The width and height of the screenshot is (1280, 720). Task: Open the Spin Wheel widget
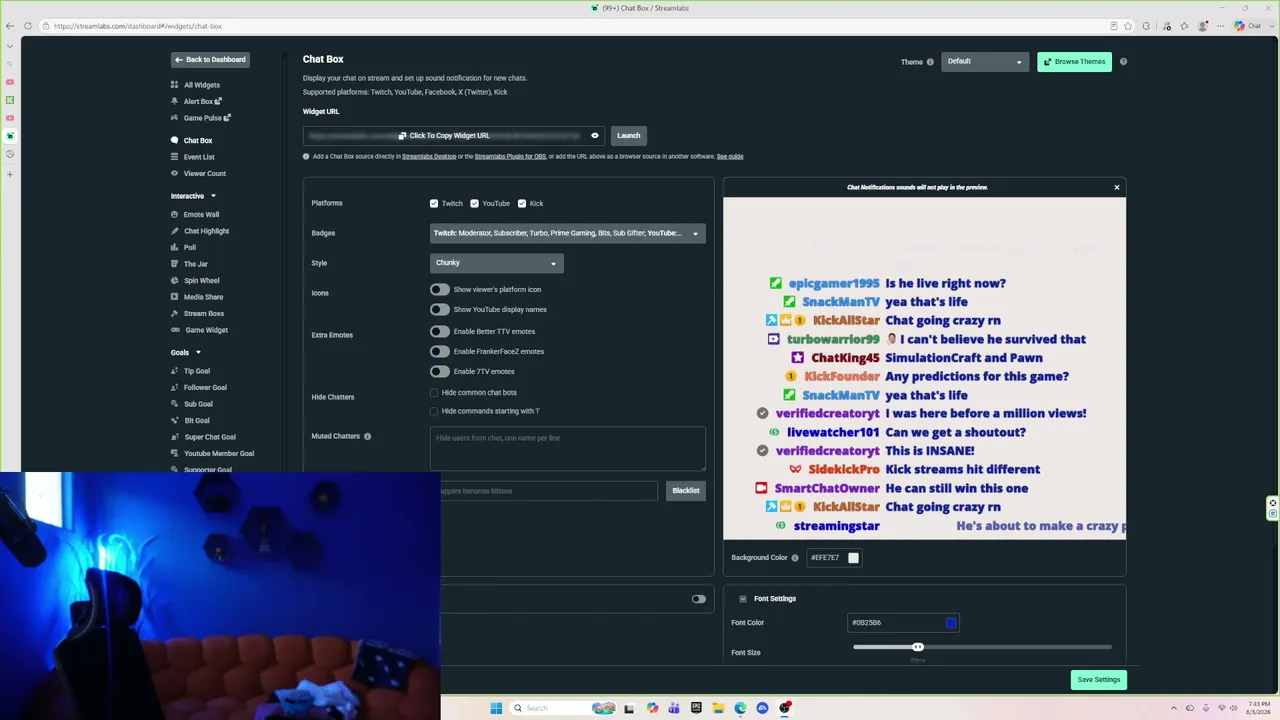pyautogui.click(x=201, y=281)
